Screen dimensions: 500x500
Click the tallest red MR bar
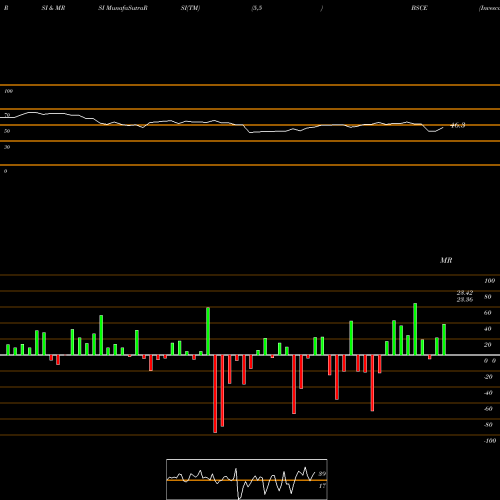click(x=215, y=394)
